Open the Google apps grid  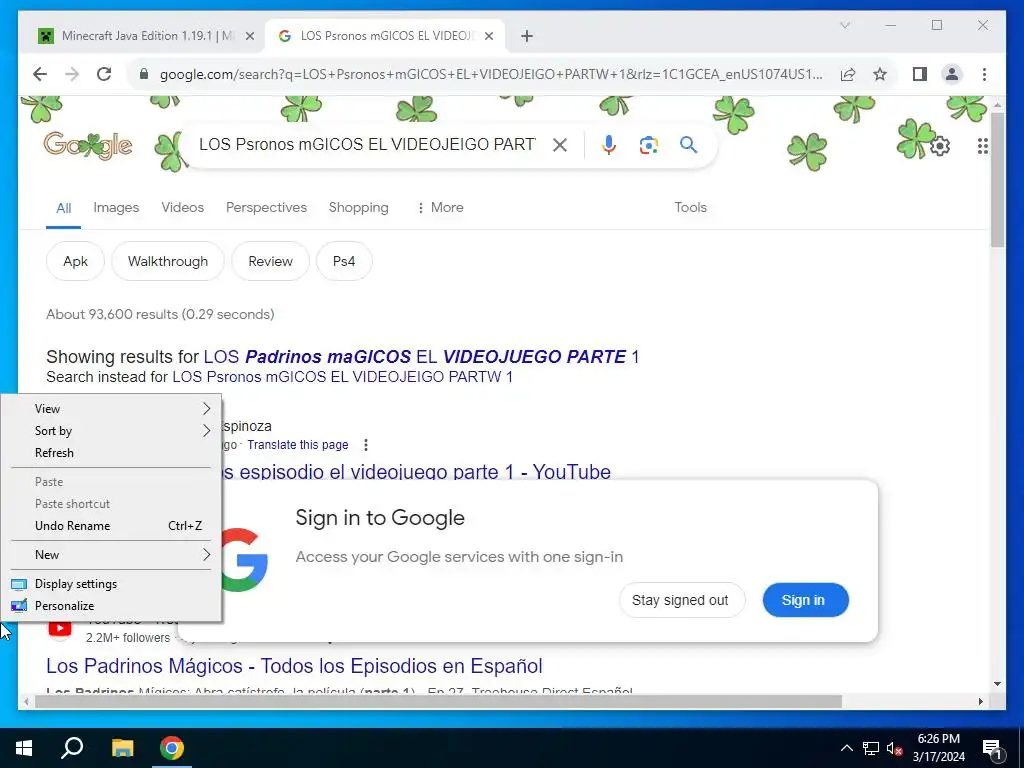982,146
